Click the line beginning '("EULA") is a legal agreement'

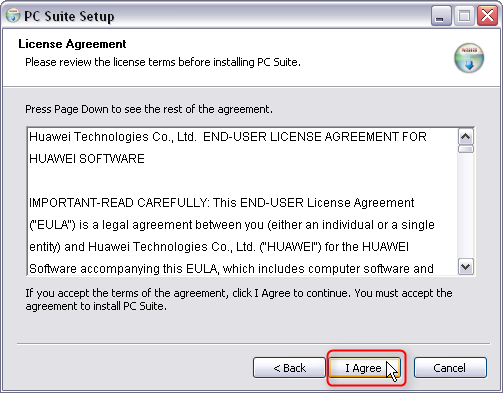pos(232,225)
